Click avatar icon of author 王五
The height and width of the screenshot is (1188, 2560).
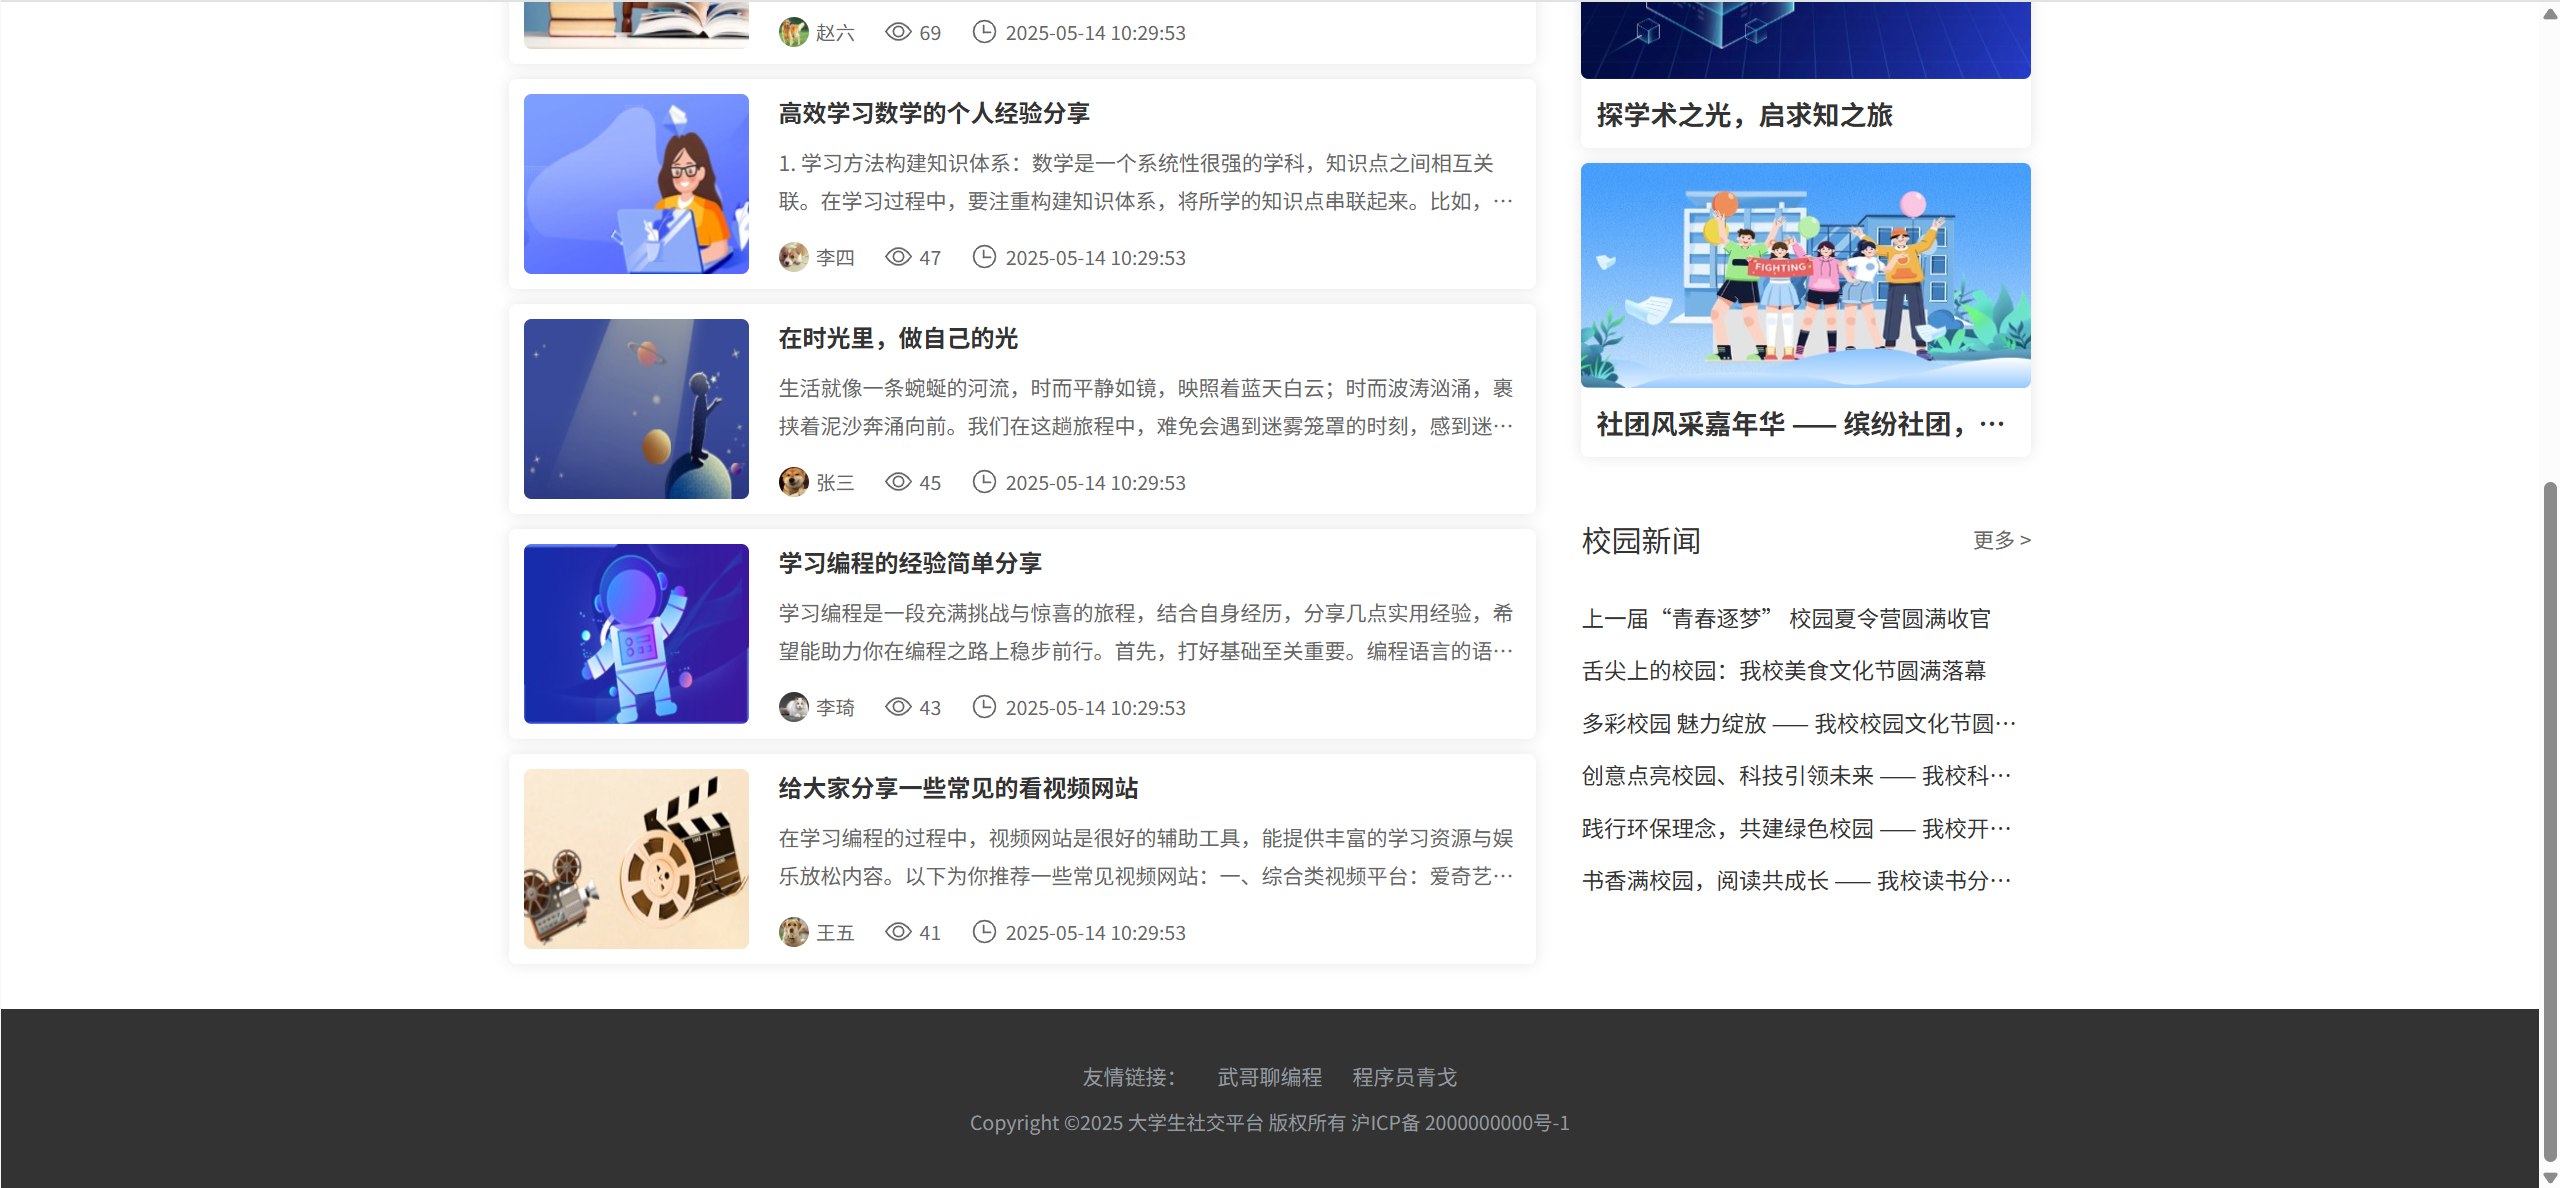(793, 932)
